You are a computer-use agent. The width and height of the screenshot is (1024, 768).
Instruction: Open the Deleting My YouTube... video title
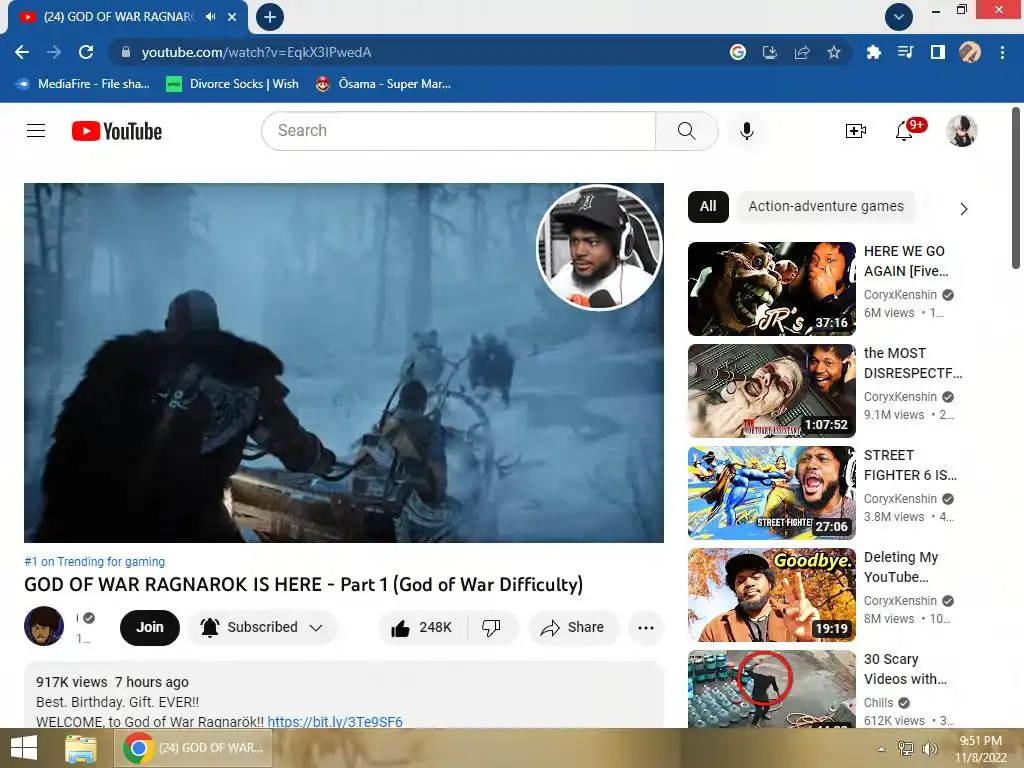click(x=901, y=567)
